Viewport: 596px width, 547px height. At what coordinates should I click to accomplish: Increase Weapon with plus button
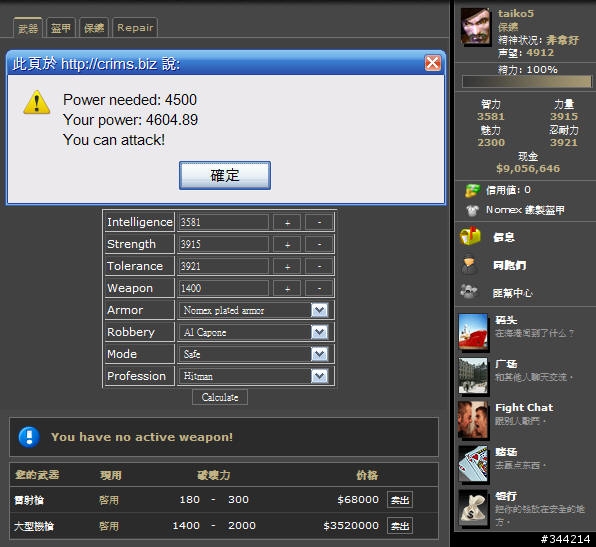click(287, 289)
